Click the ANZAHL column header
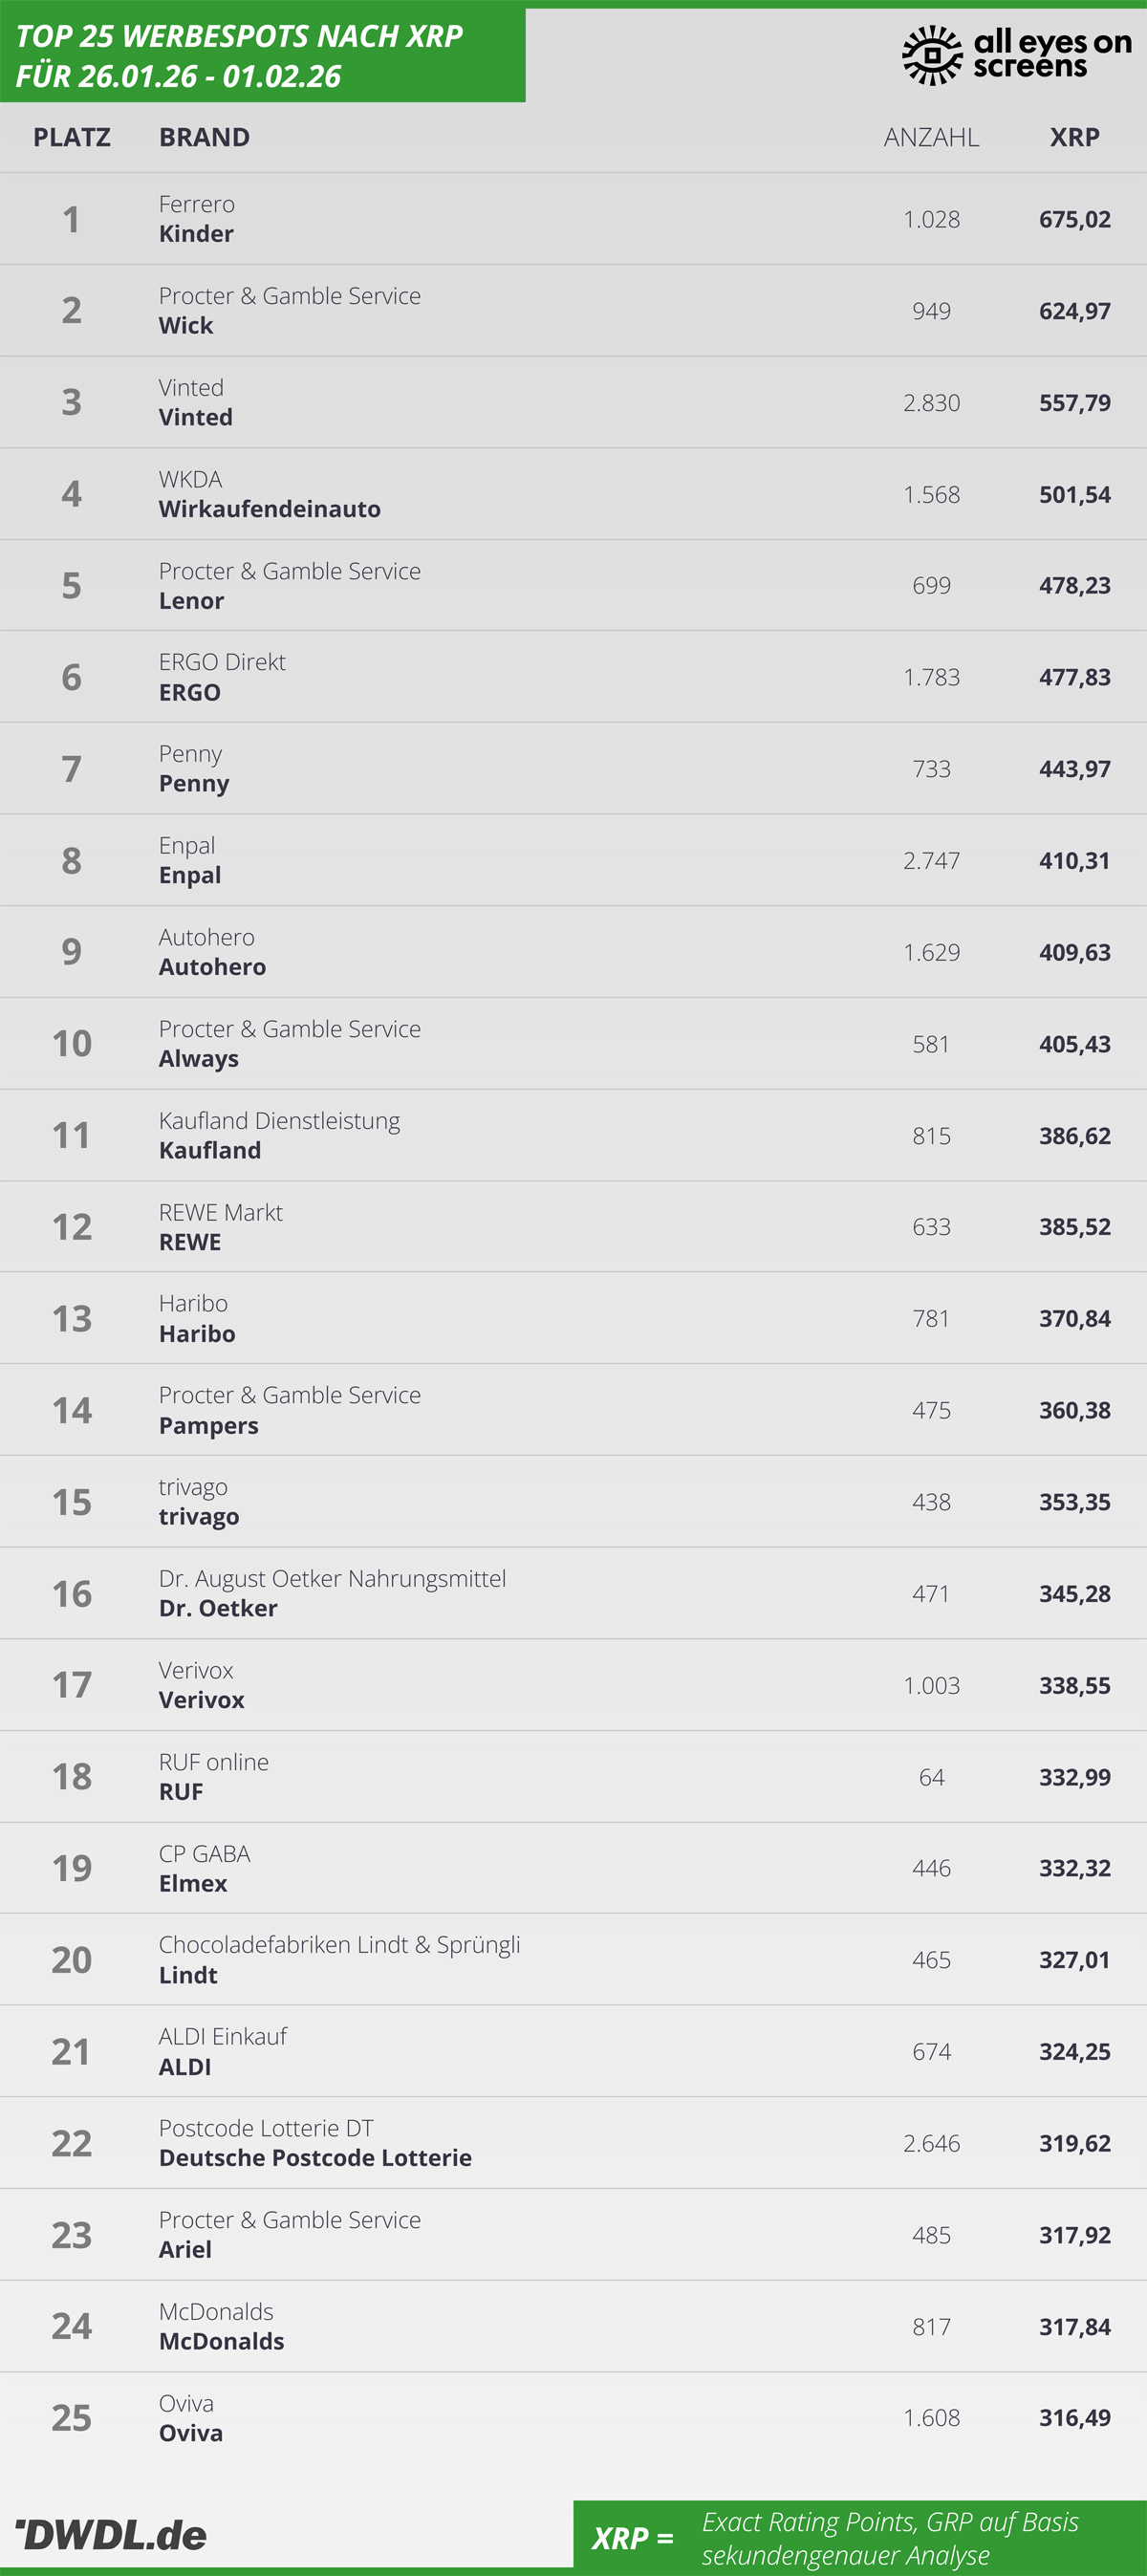 [931, 137]
